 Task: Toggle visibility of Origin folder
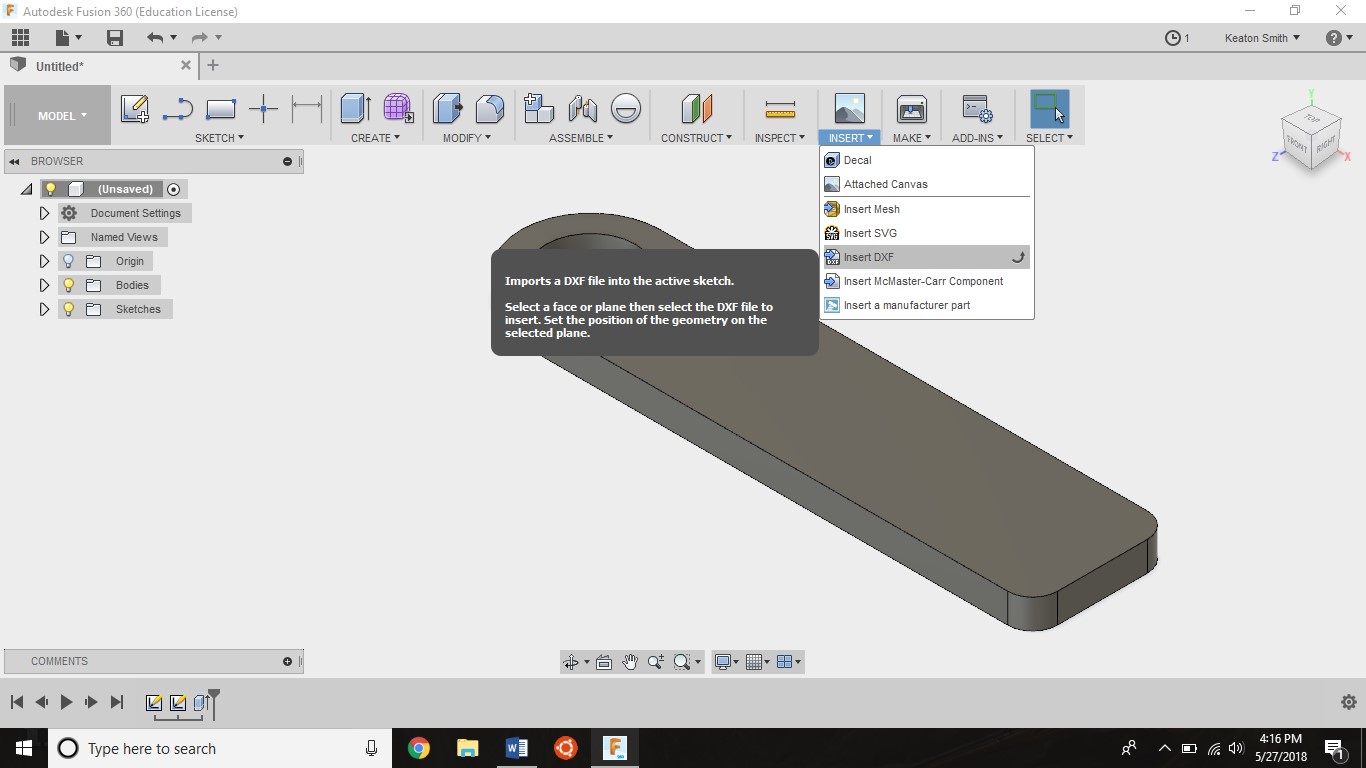[68, 261]
